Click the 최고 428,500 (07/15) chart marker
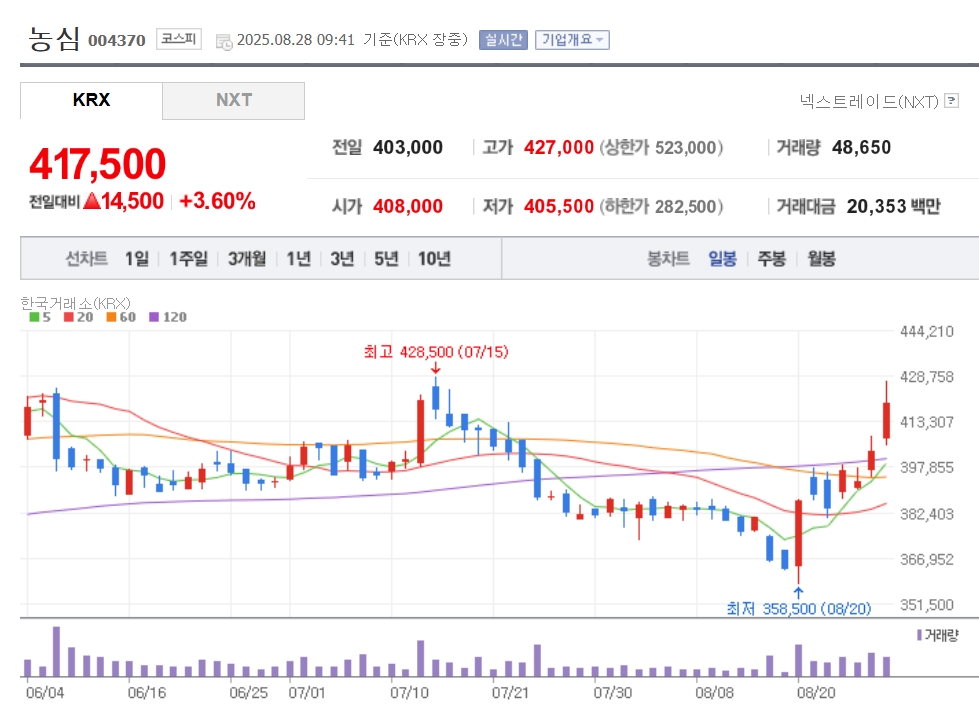Screen dimensions: 979x715 pos(436,352)
